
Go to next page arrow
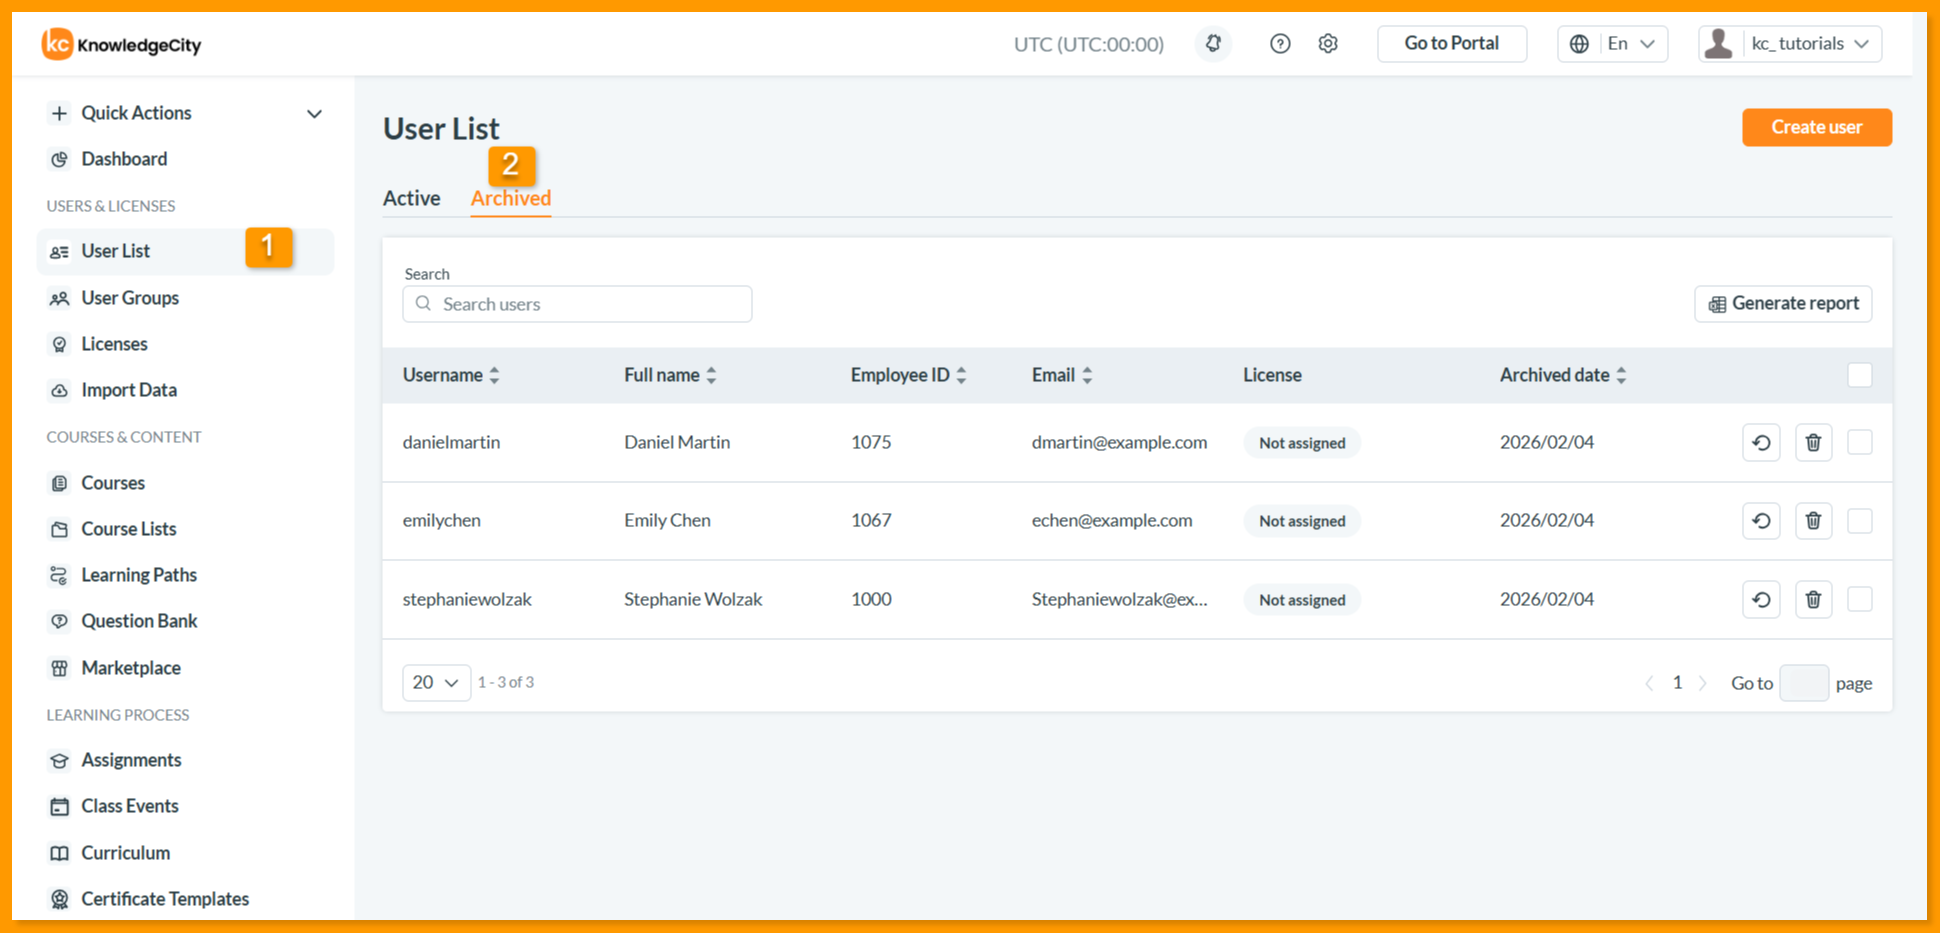1703,683
